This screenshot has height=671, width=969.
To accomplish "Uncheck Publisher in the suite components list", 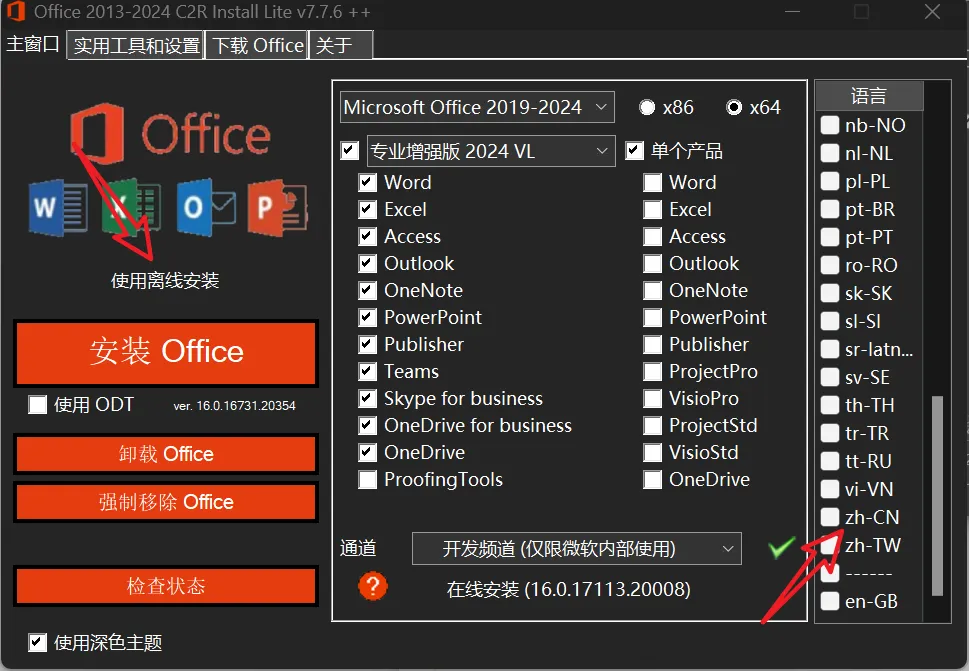I will pyautogui.click(x=368, y=344).
